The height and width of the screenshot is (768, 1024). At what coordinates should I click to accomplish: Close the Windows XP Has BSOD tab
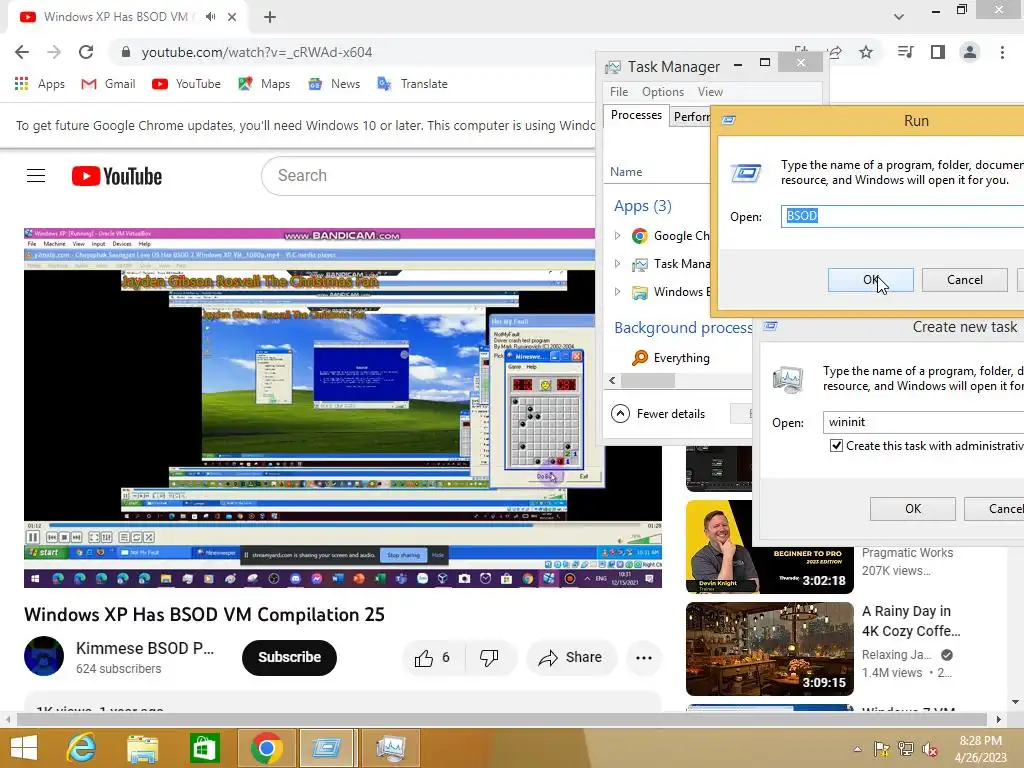click(232, 17)
